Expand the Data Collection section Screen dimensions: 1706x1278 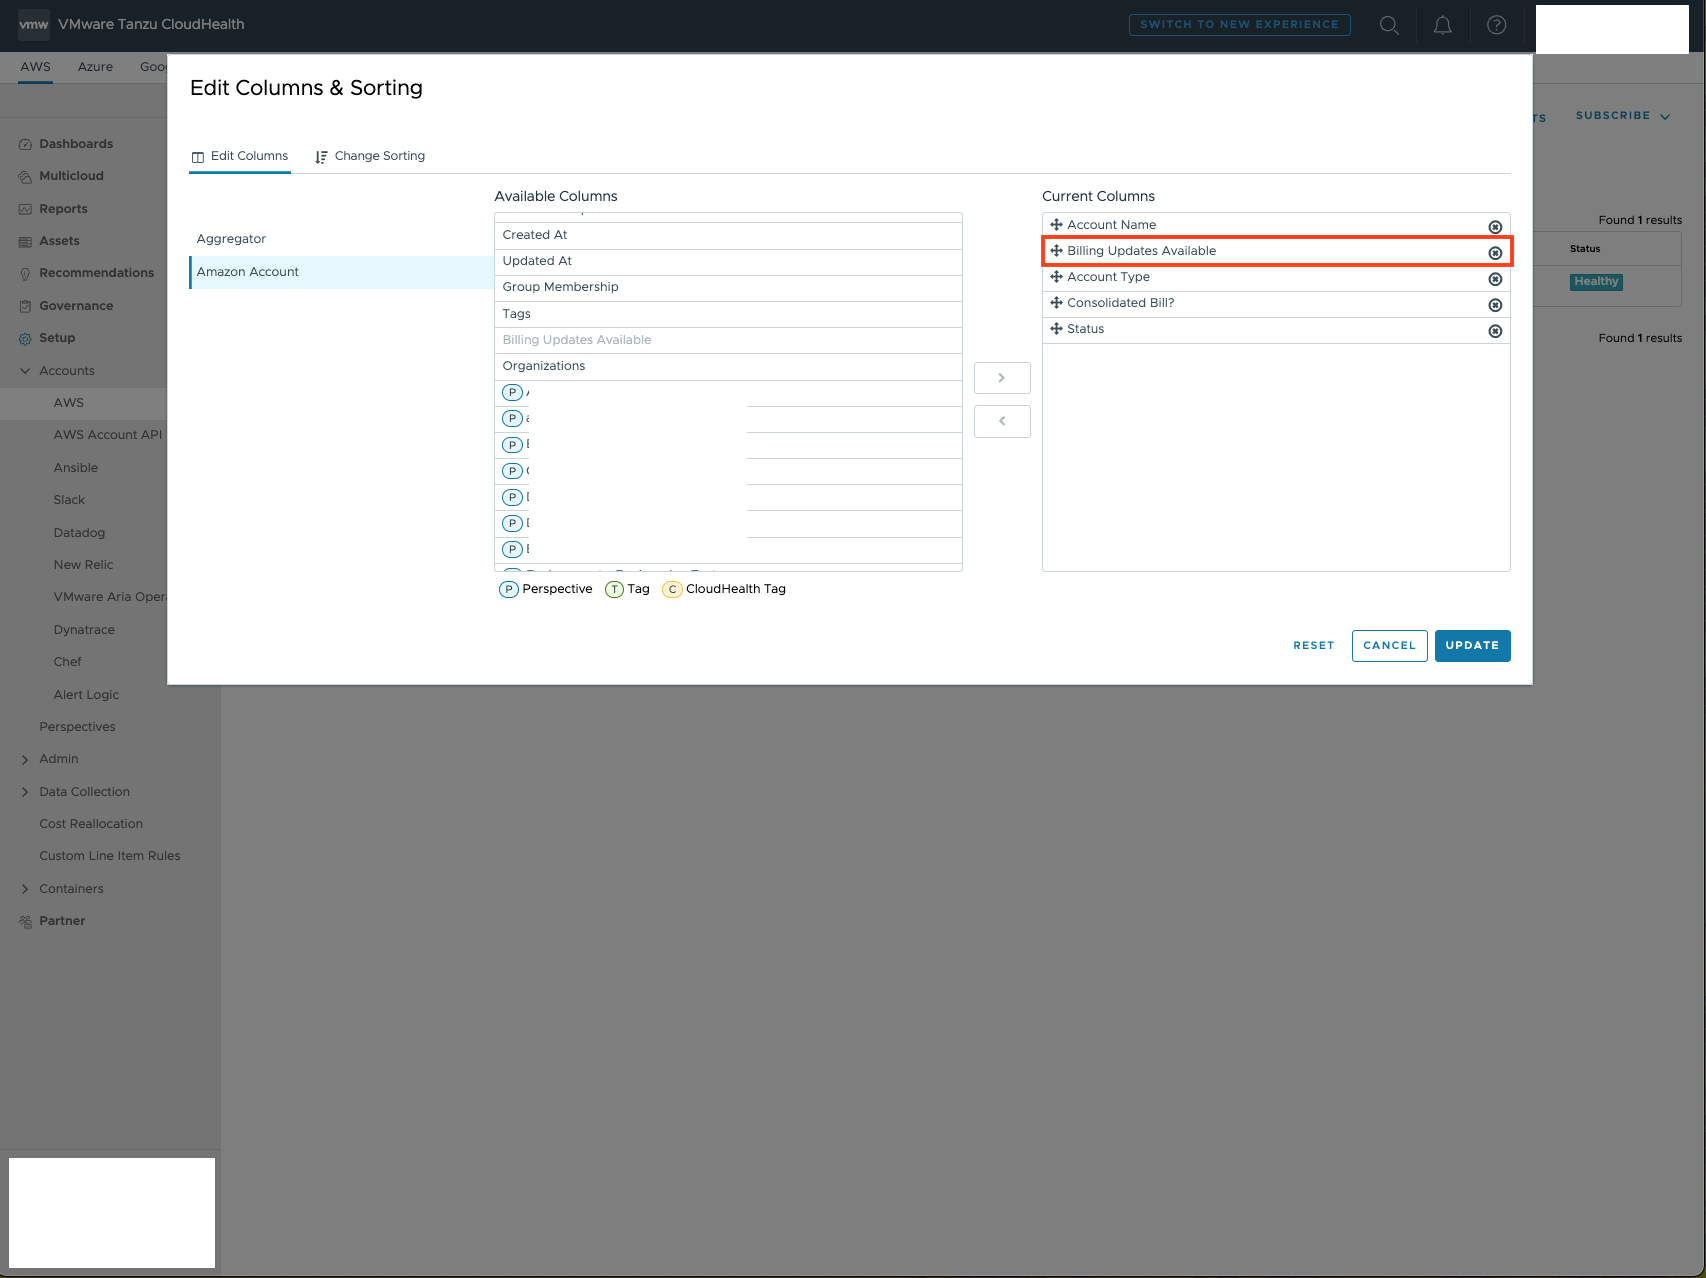[25, 792]
